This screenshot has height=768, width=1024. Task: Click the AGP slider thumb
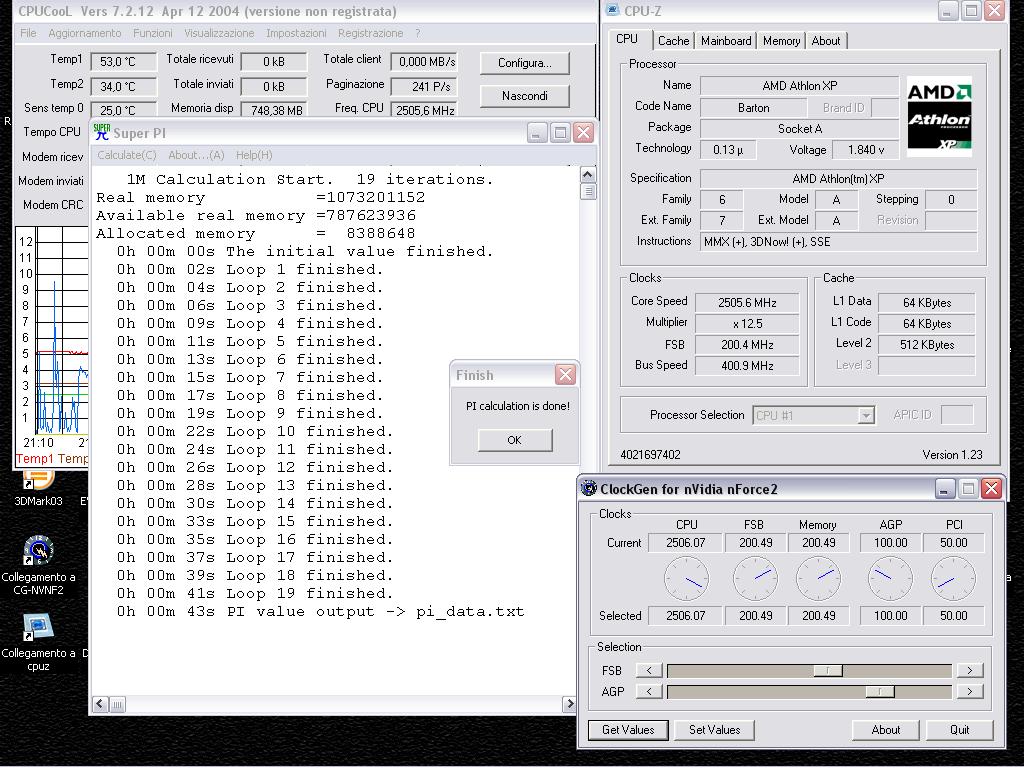[880, 691]
